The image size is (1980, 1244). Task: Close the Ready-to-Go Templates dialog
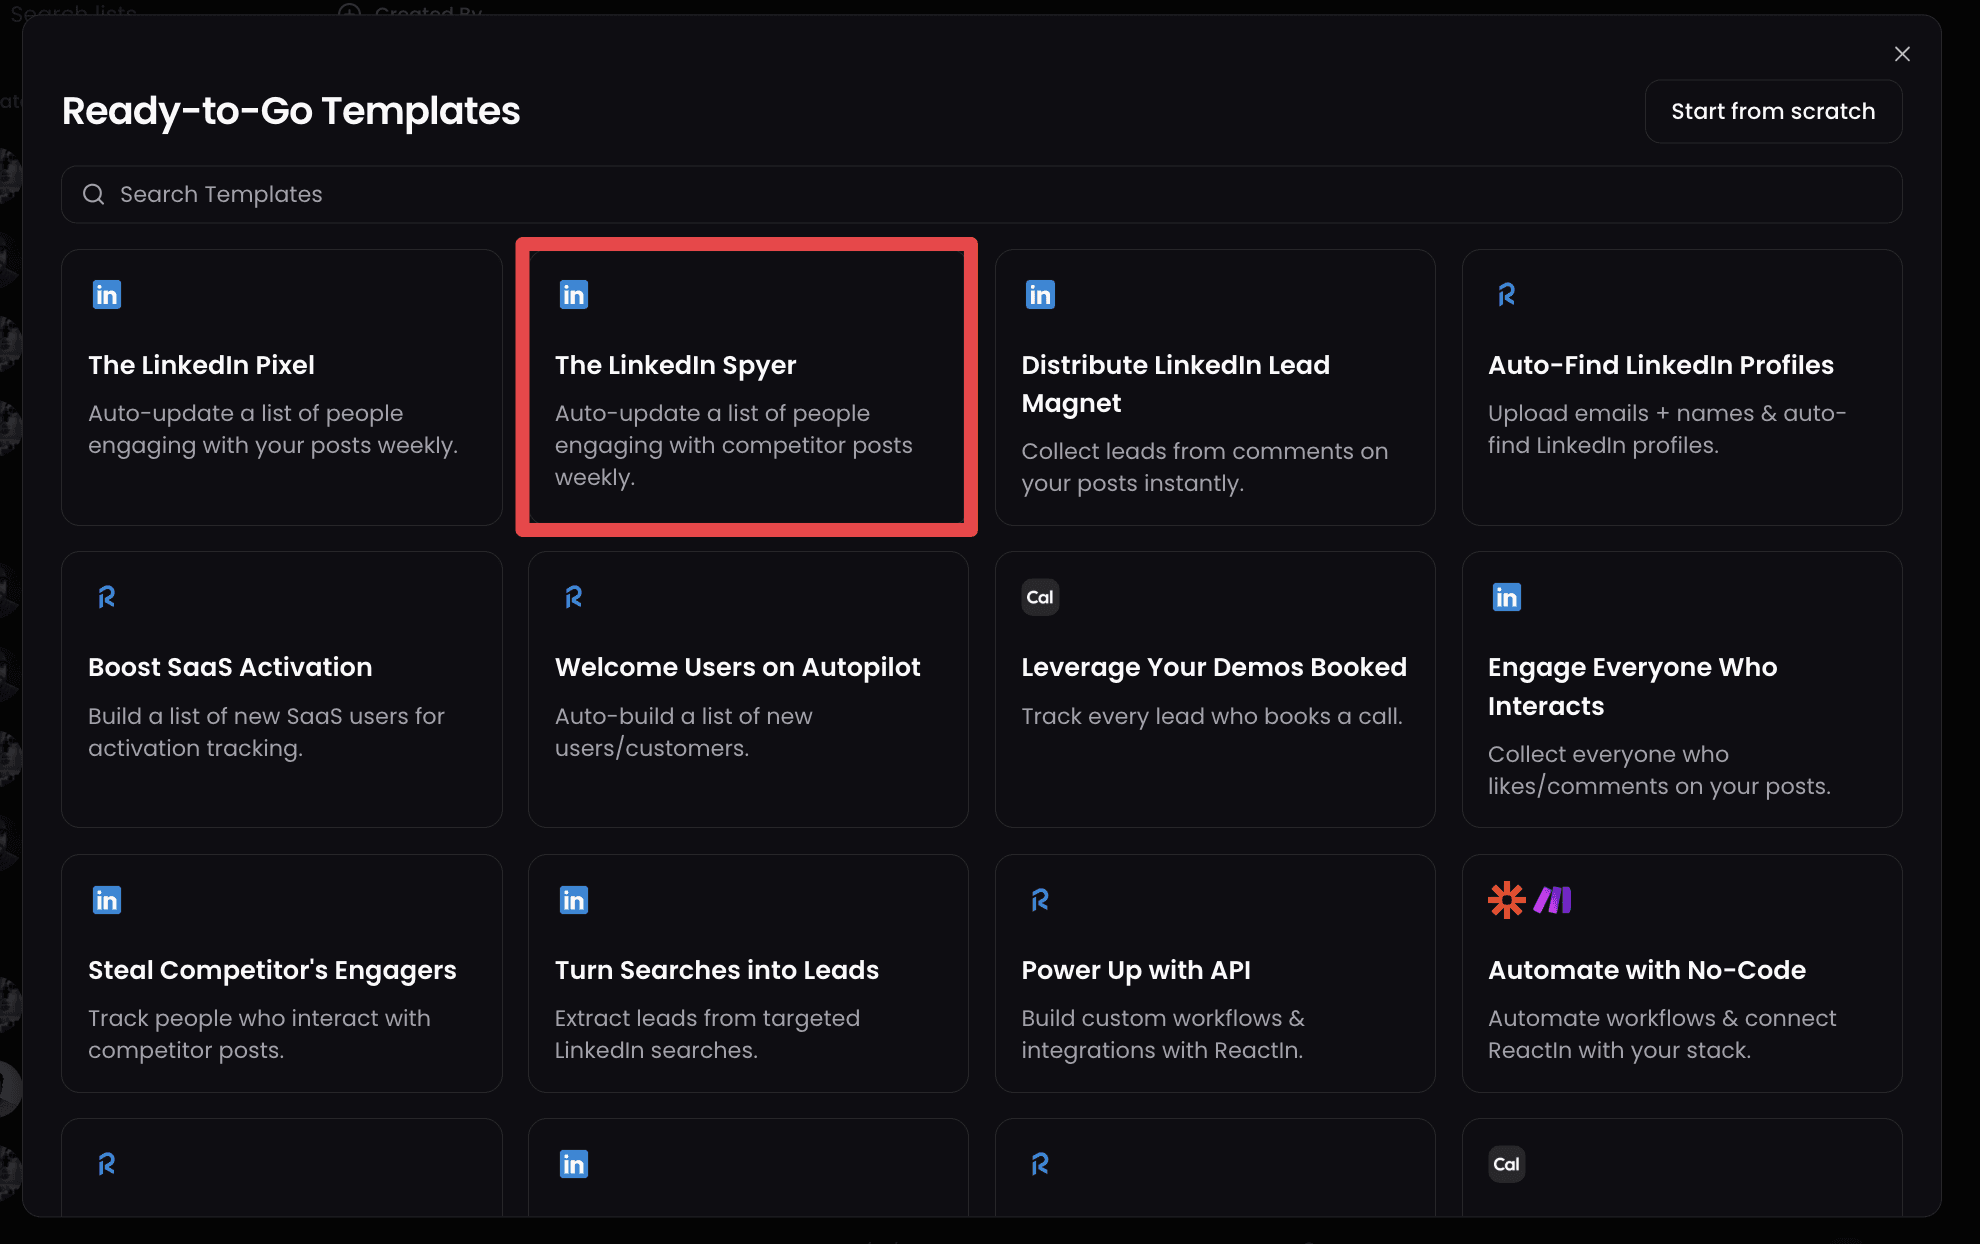1902,54
